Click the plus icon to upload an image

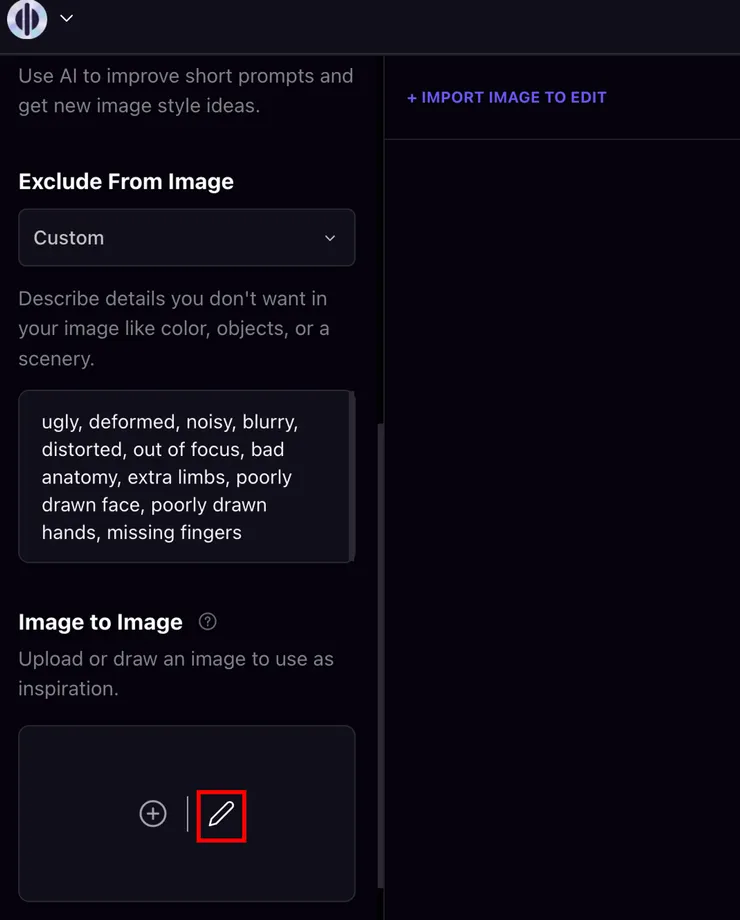point(153,814)
